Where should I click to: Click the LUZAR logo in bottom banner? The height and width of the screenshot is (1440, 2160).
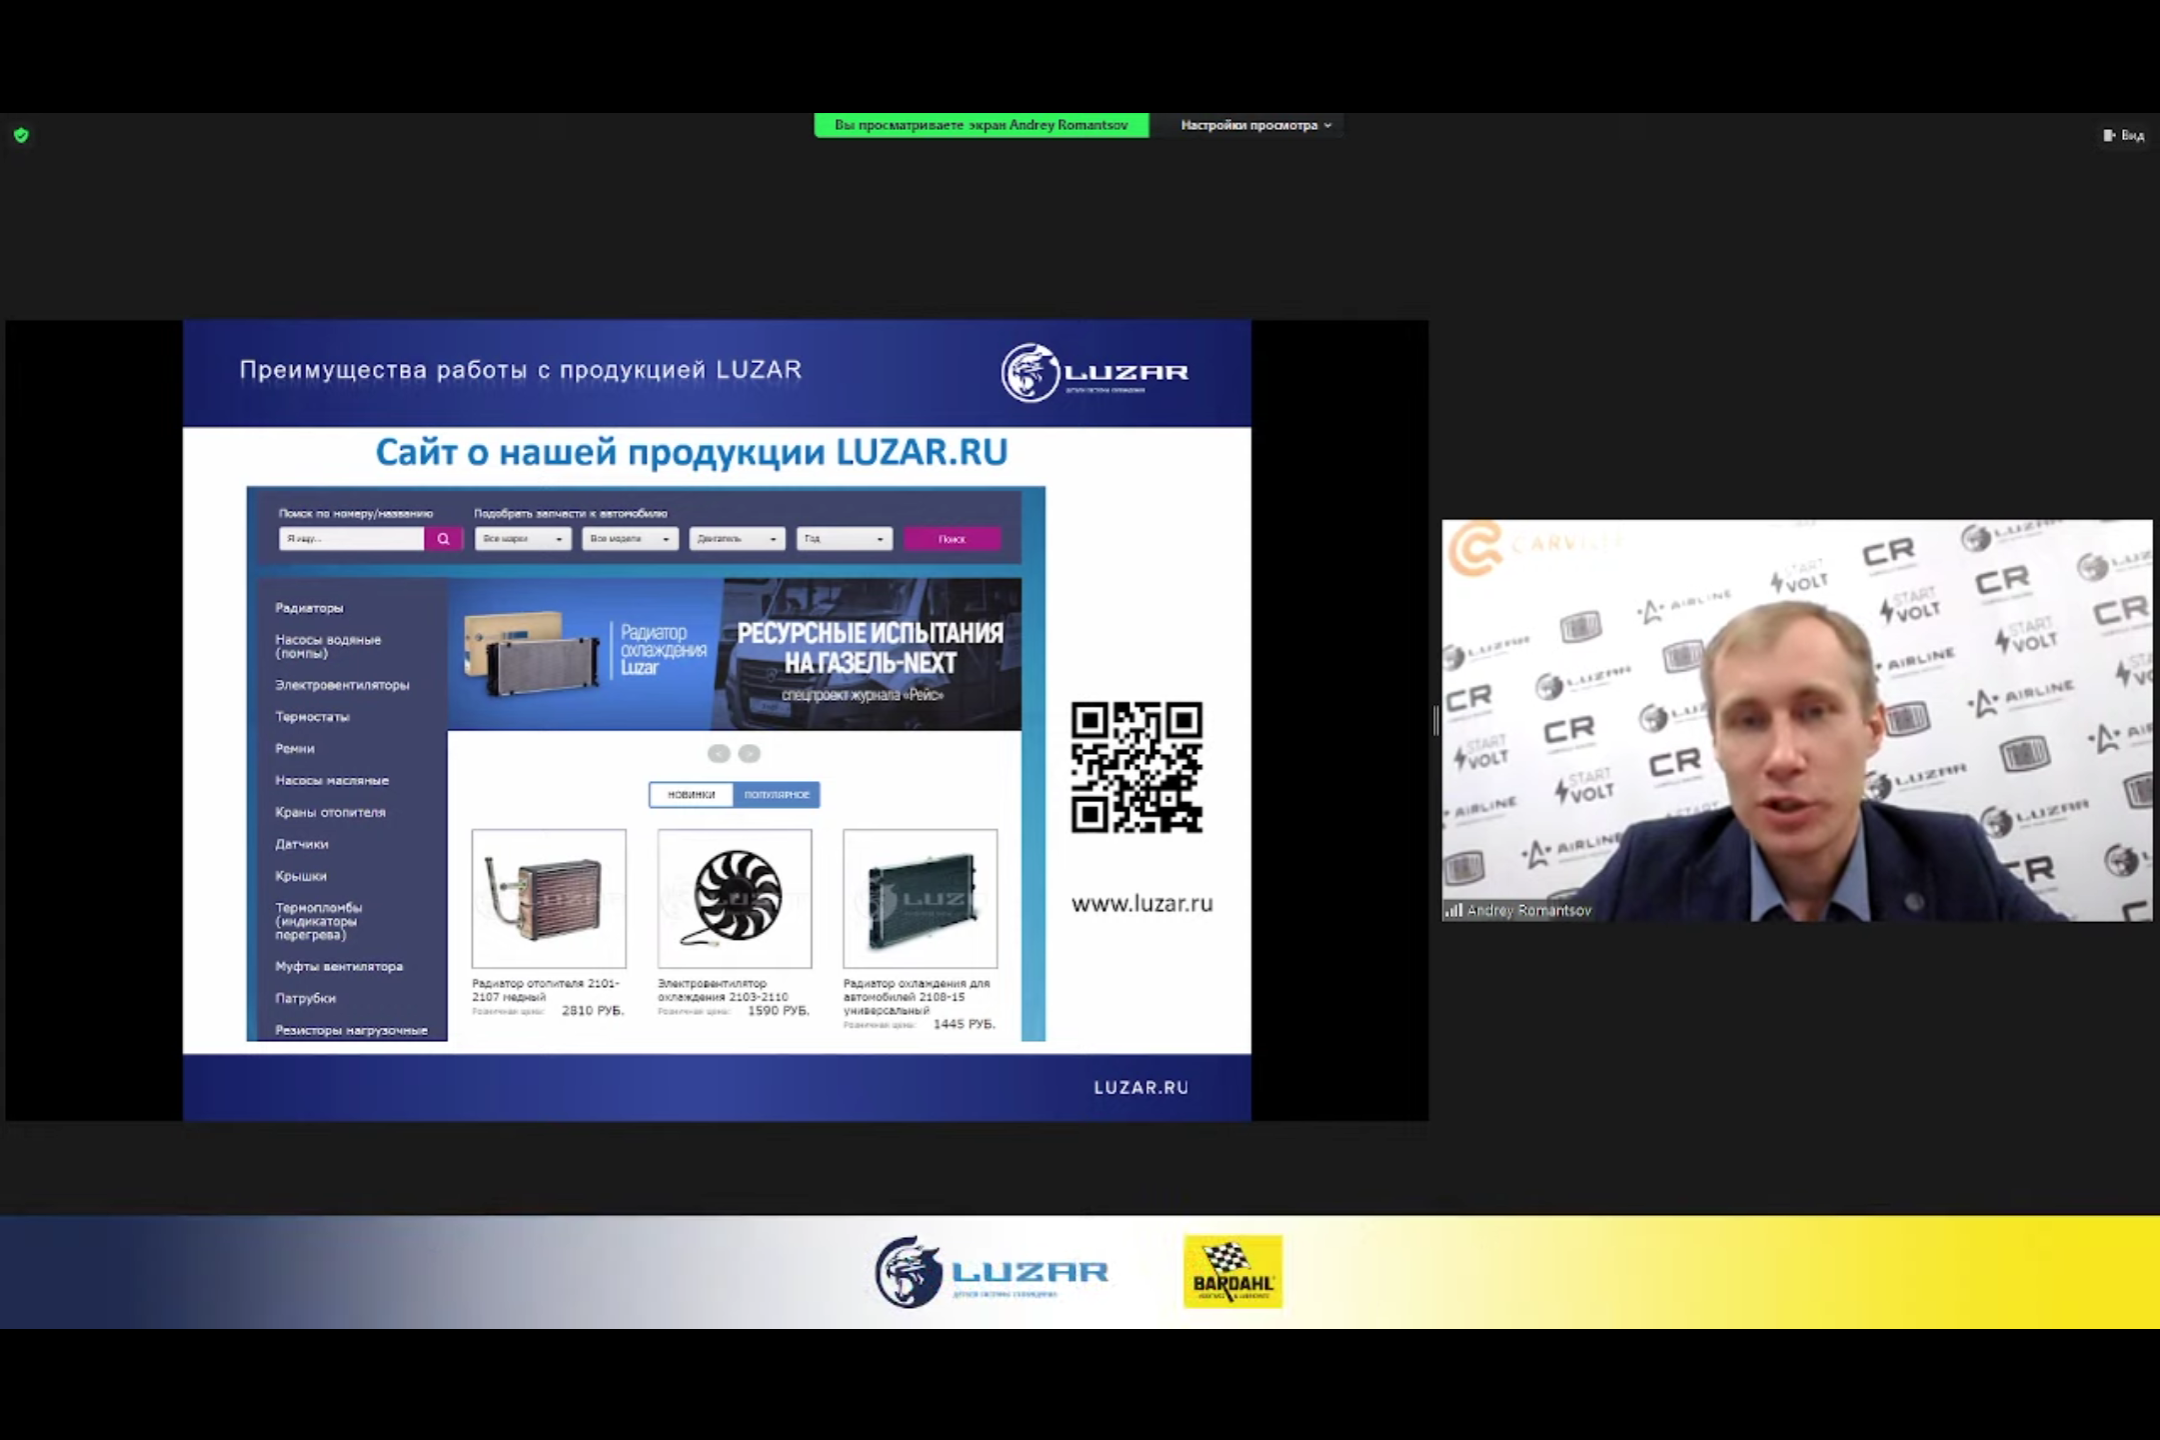pos(992,1272)
